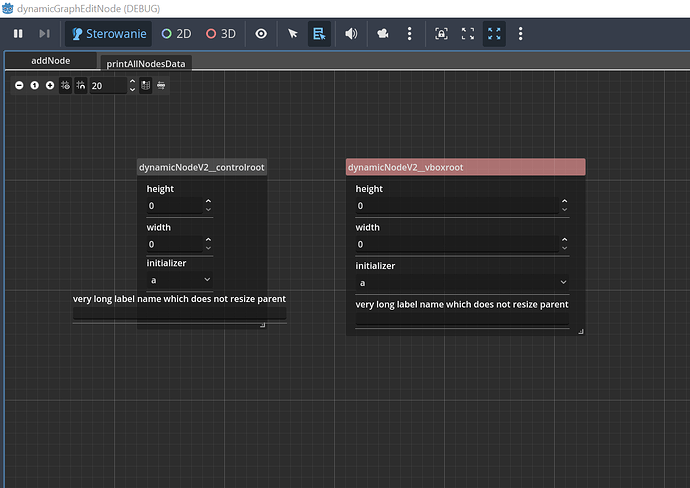Toggle the graph minimap icon
Image resolution: width=690 pixels, height=488 pixels.
pyautogui.click(x=145, y=86)
